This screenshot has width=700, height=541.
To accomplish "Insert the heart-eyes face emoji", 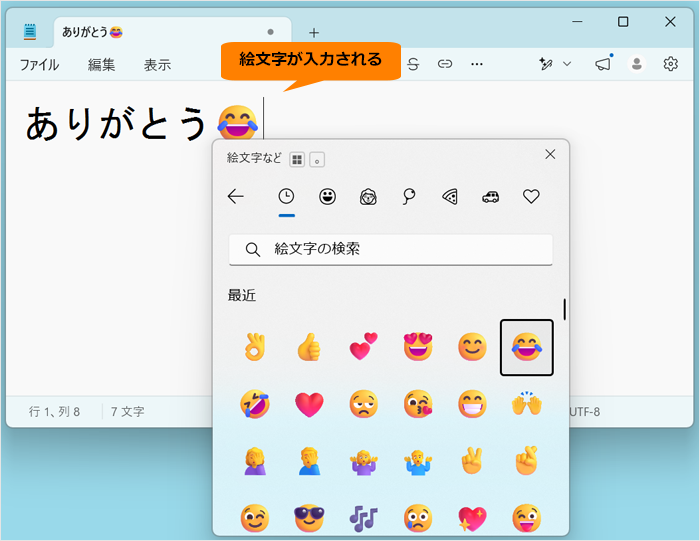I will coord(418,347).
